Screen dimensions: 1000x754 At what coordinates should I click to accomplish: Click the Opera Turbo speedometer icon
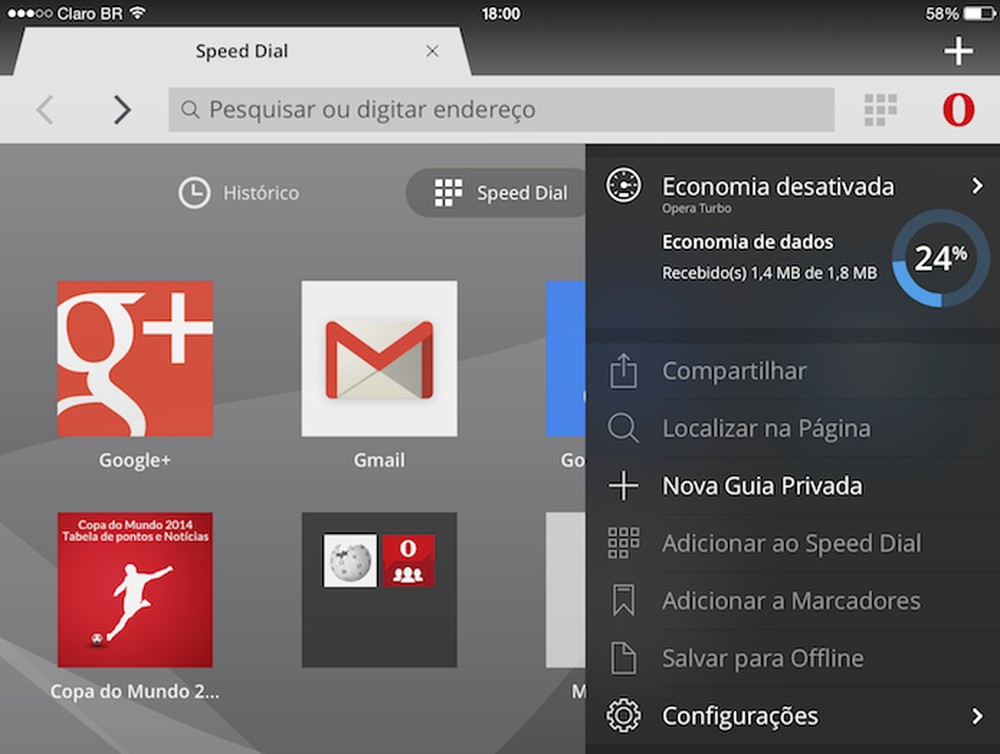coord(625,186)
